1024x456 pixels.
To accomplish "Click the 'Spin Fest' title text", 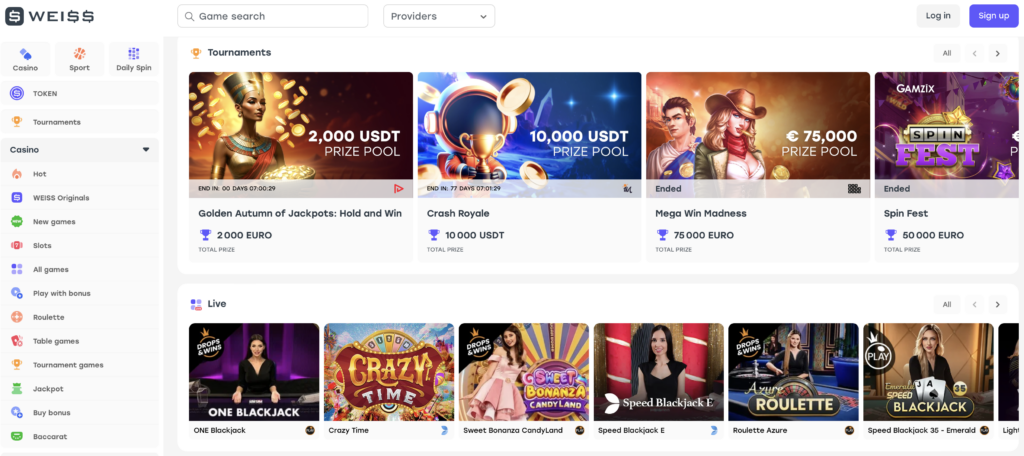I will [906, 214].
